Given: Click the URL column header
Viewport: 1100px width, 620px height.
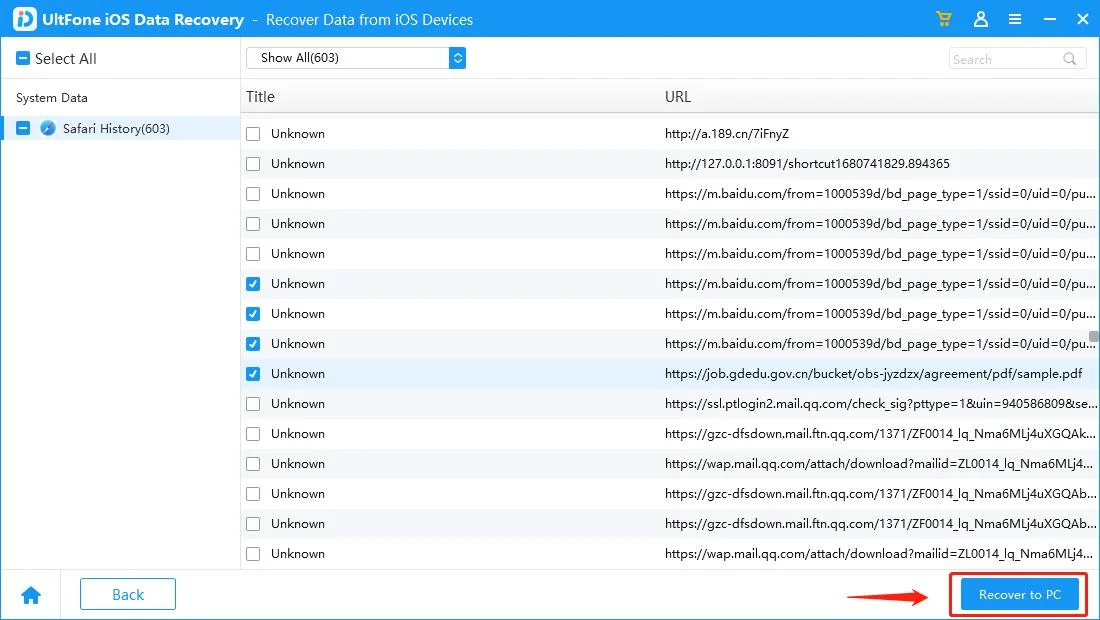Looking at the screenshot, I should click(x=678, y=97).
